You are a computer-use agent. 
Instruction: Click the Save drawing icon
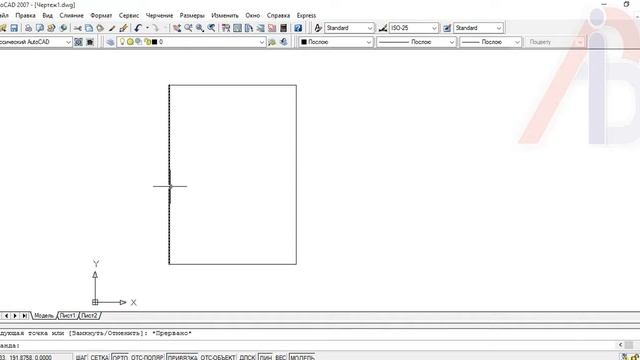tap(14, 28)
